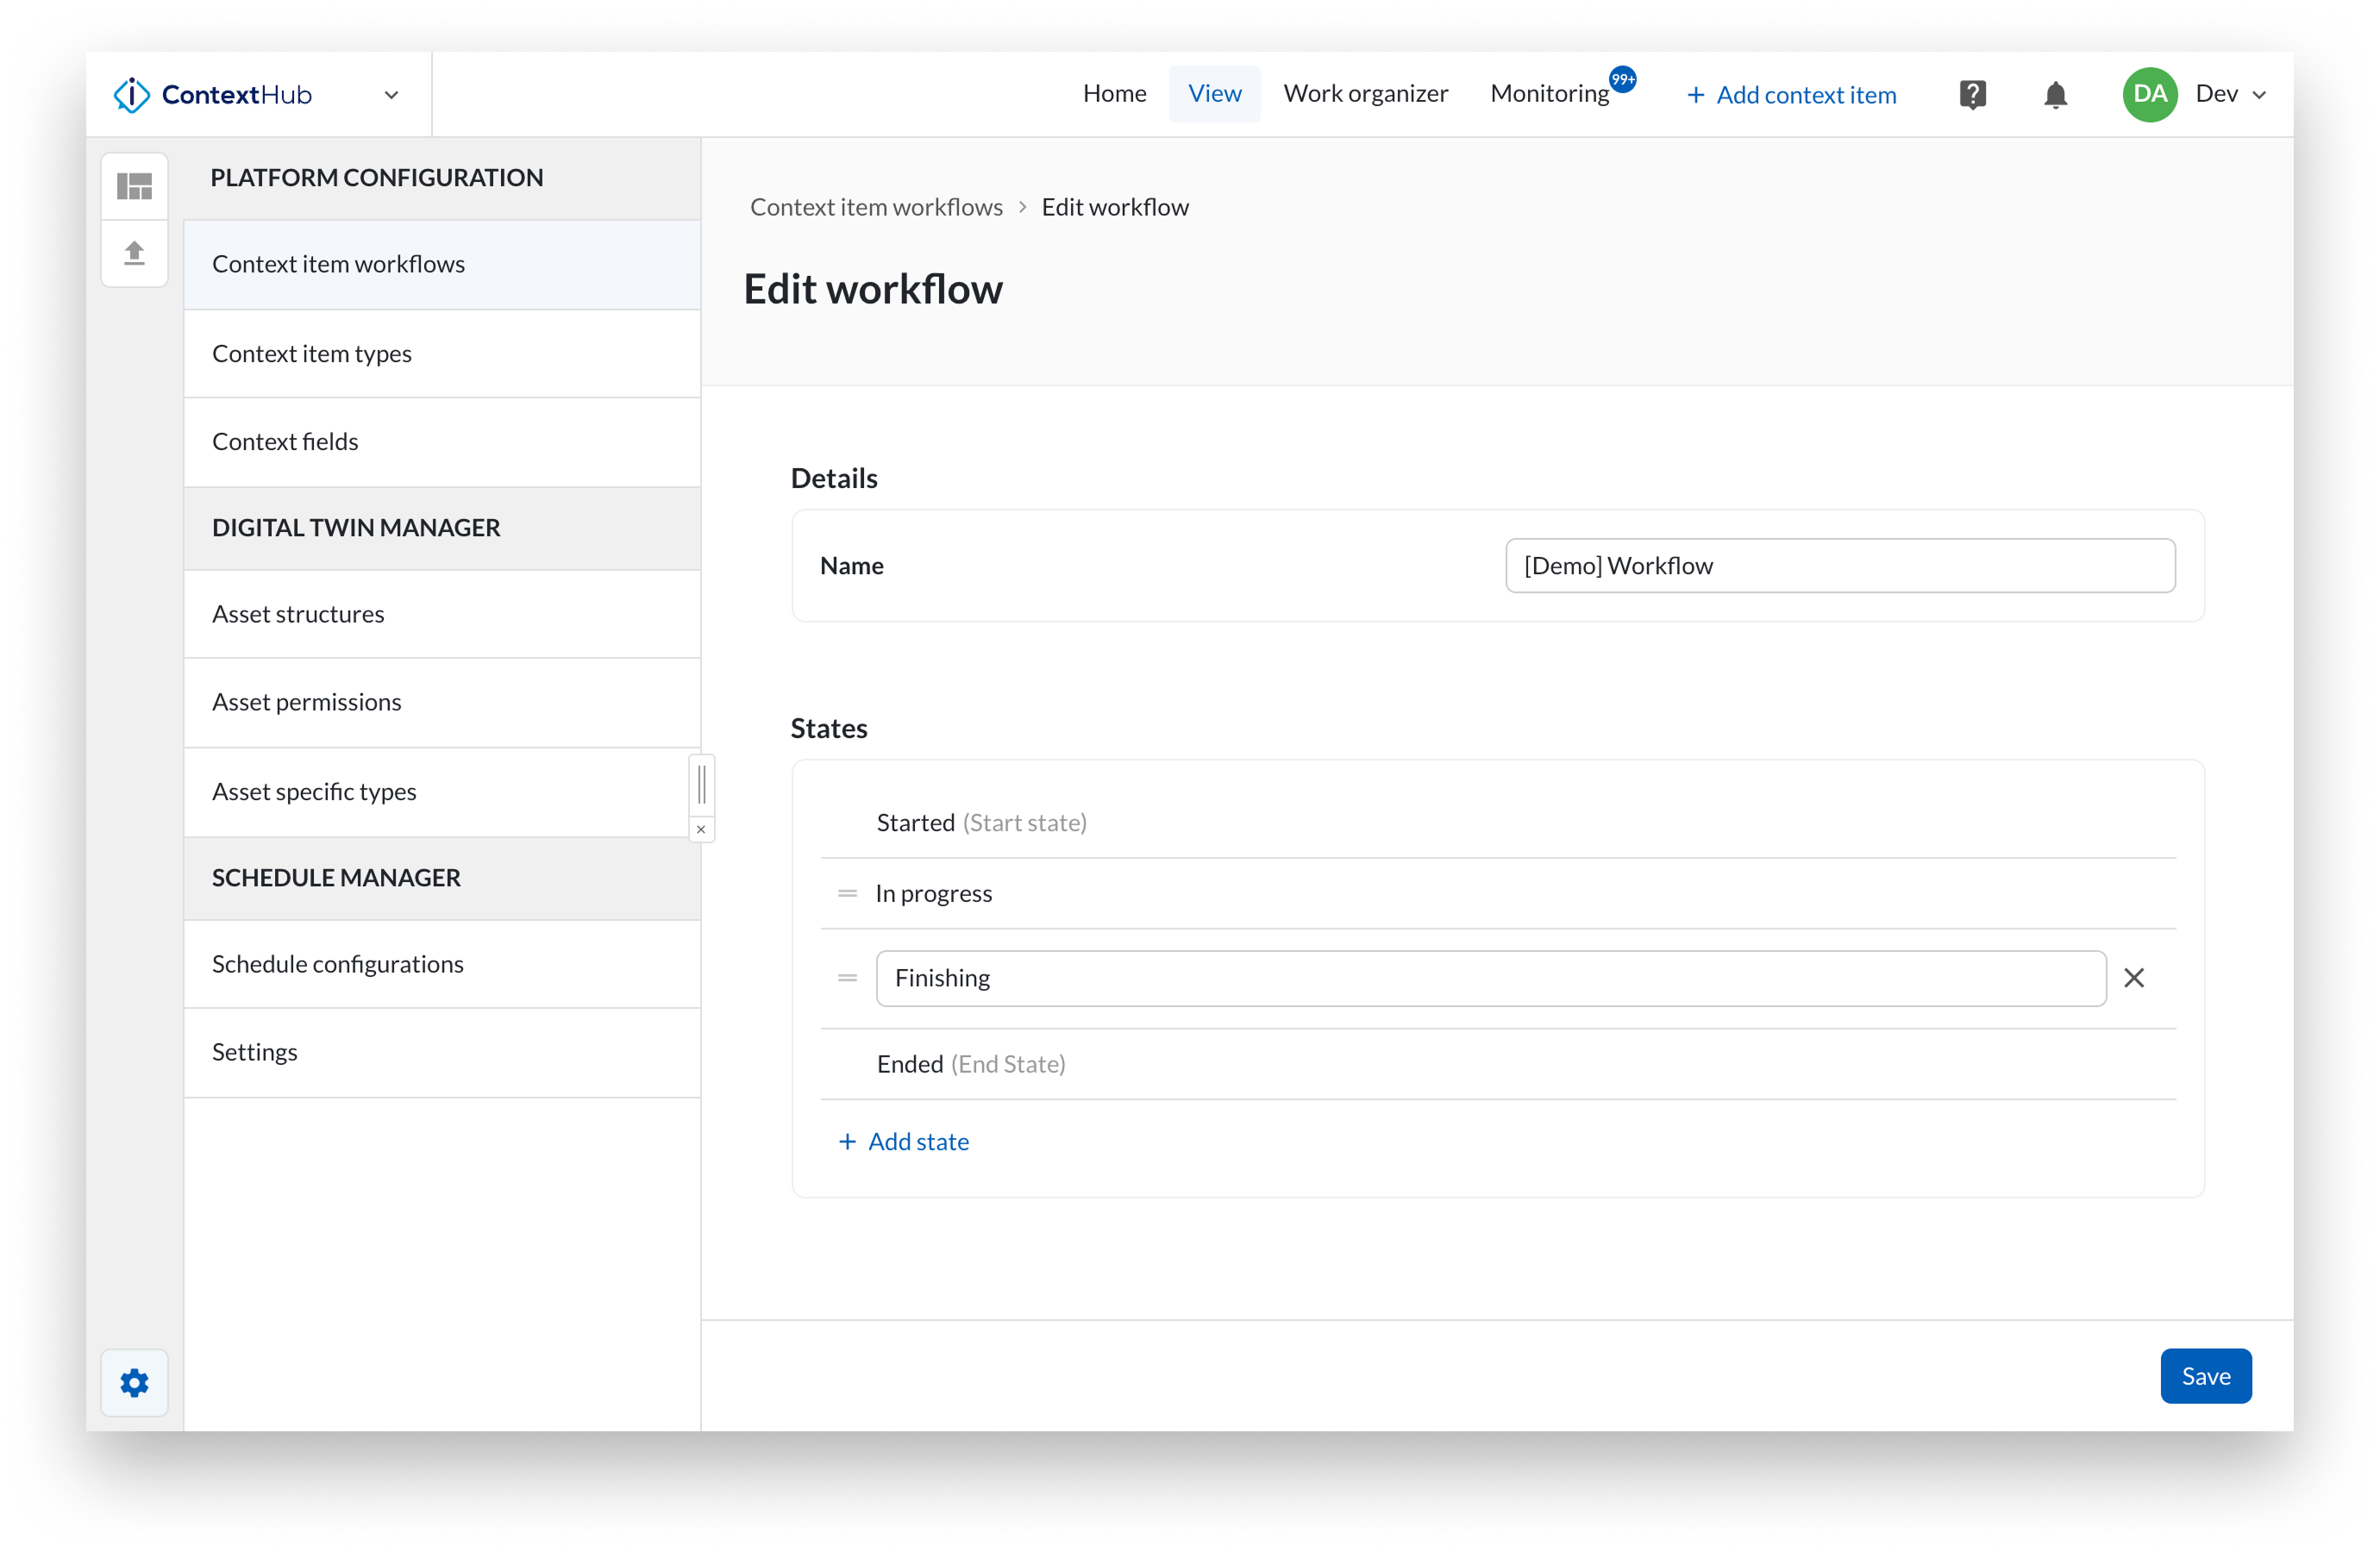Click the Edit workflow breadcrumb text
2380x1552 pixels.
(x=1114, y=207)
